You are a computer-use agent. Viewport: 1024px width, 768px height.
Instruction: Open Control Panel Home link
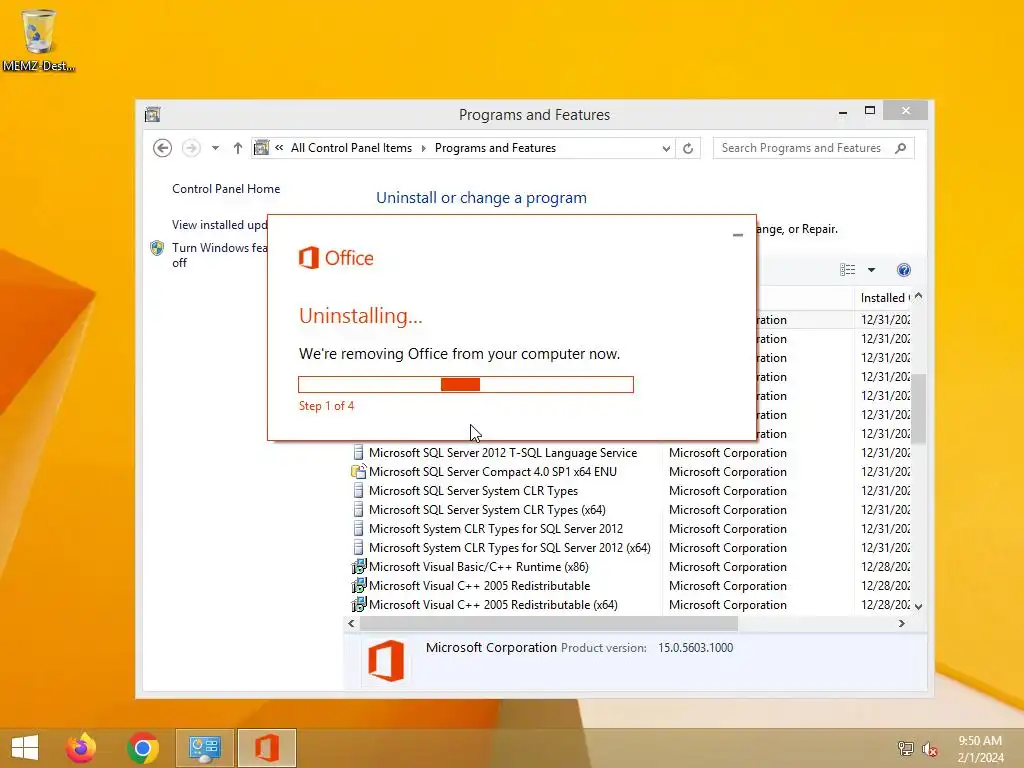pos(226,189)
